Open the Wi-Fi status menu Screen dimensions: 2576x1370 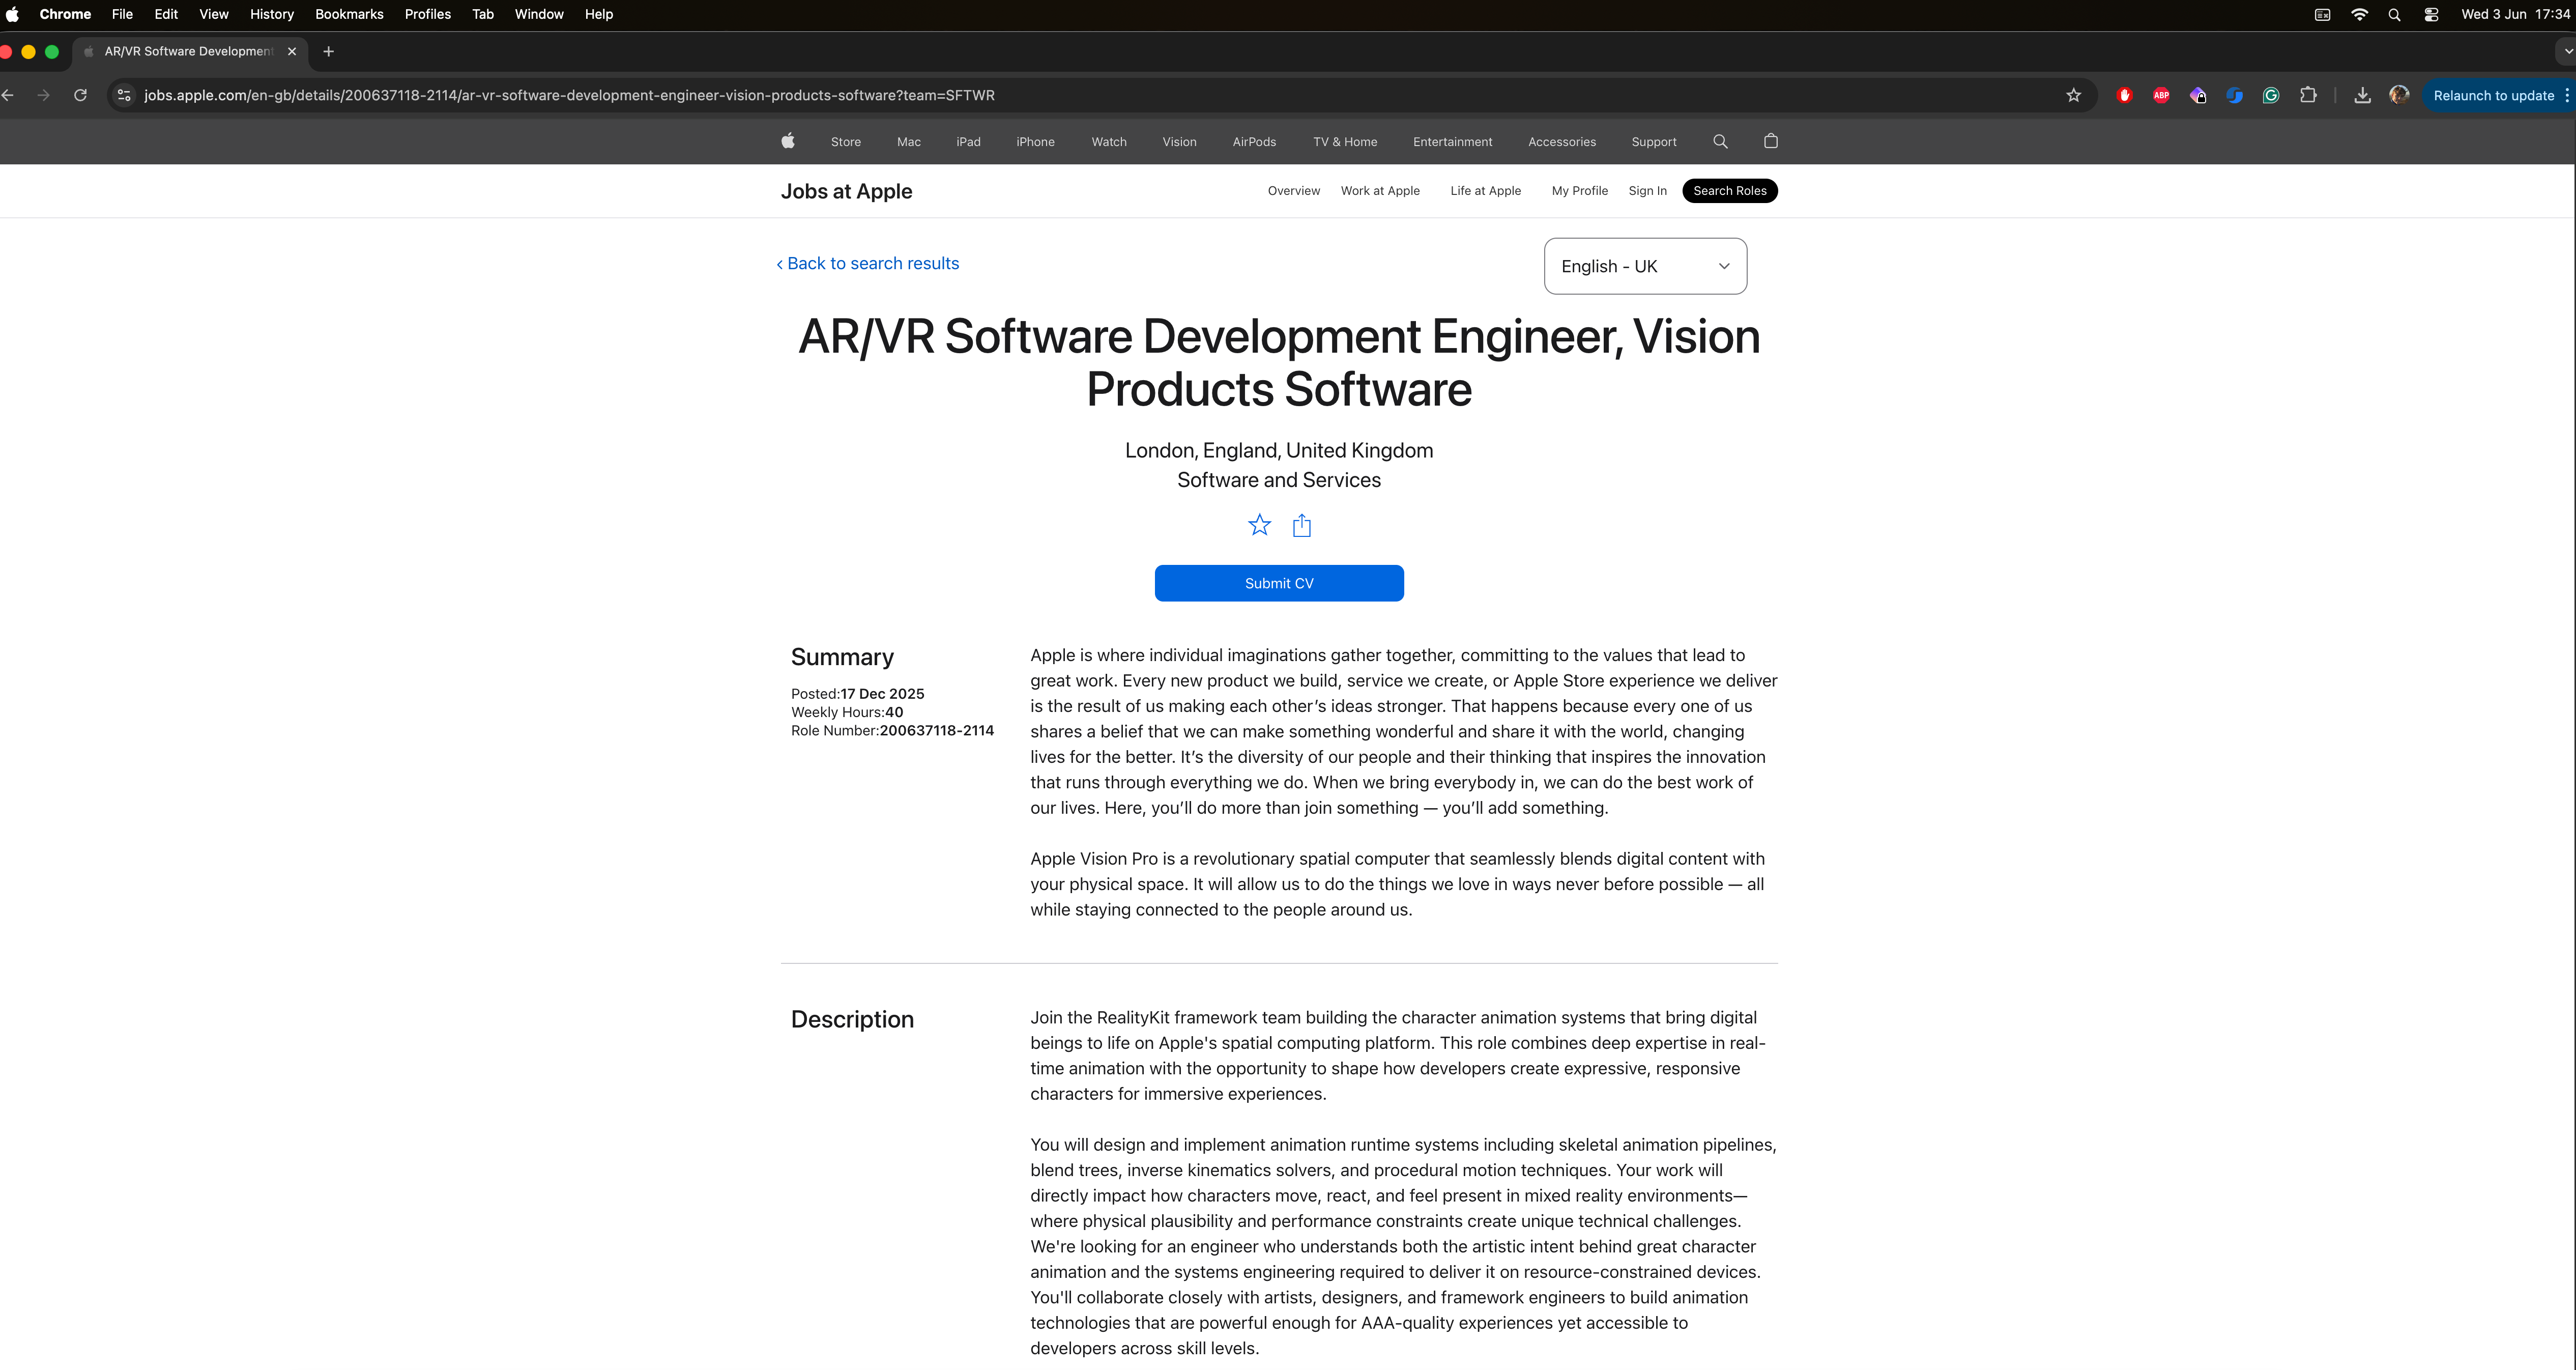click(x=2359, y=14)
